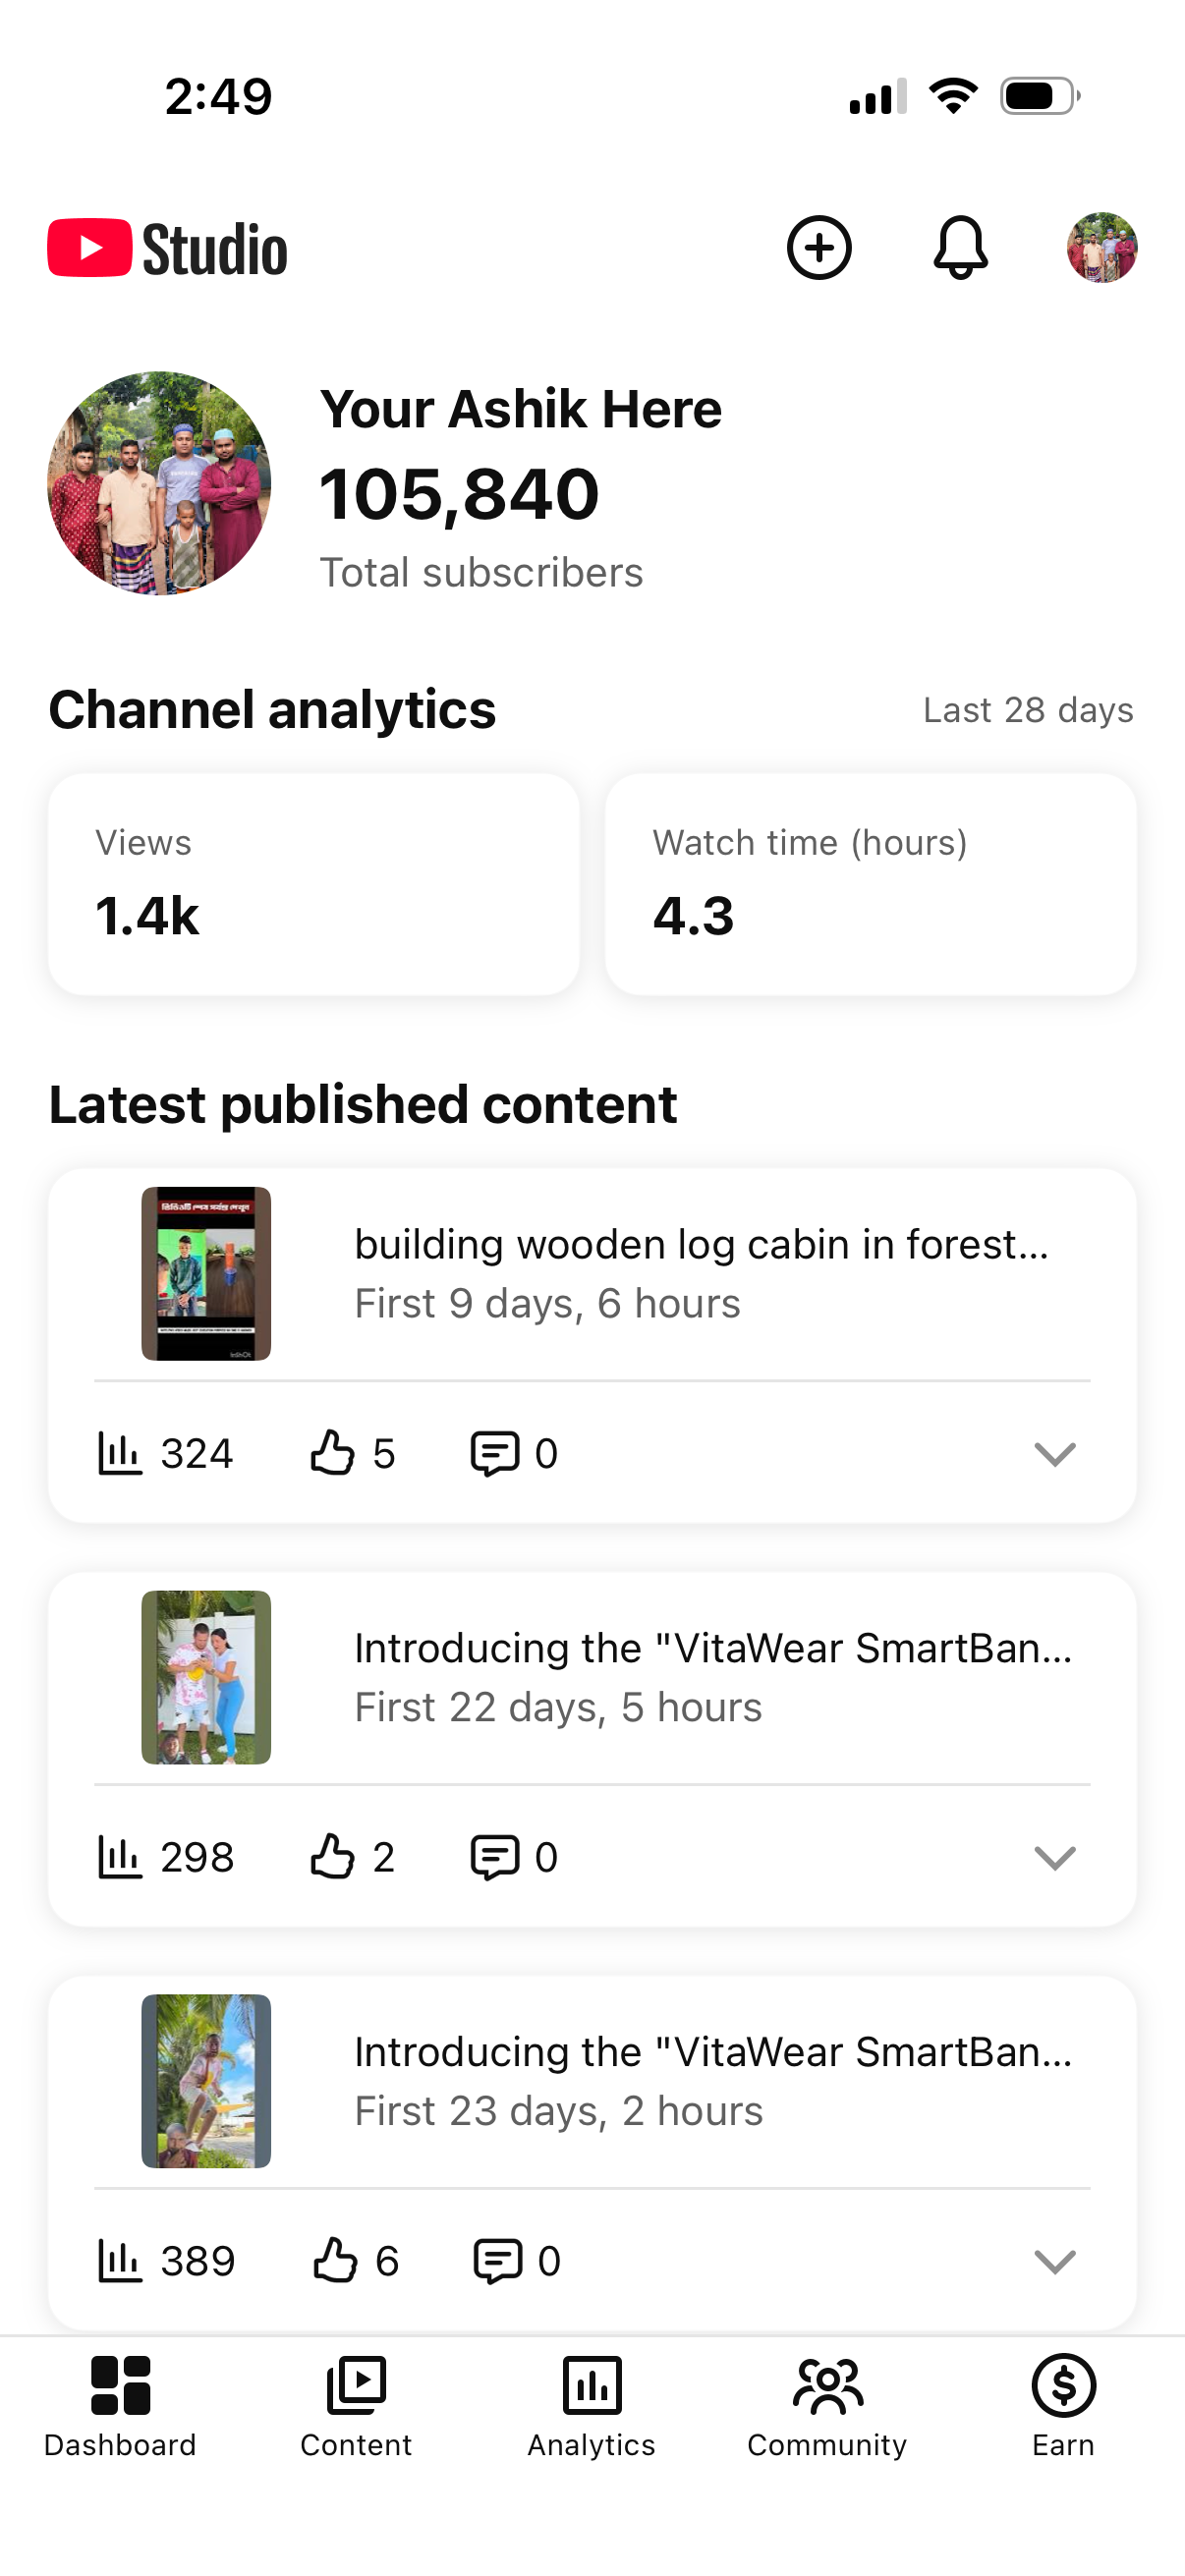Image resolution: width=1185 pixels, height=2576 pixels.
Task: Tap the large channel profile picture
Action: [159, 483]
